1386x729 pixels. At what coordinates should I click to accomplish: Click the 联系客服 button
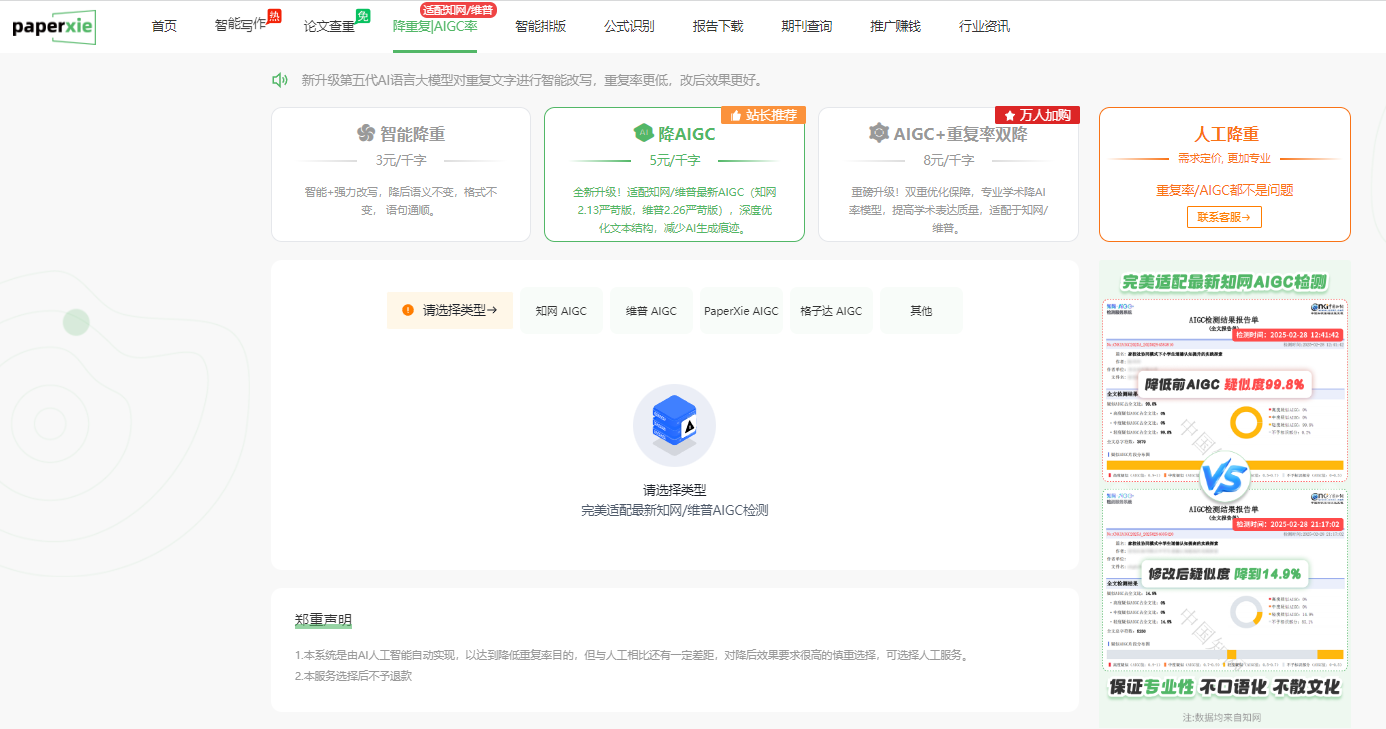pyautogui.click(x=1224, y=216)
